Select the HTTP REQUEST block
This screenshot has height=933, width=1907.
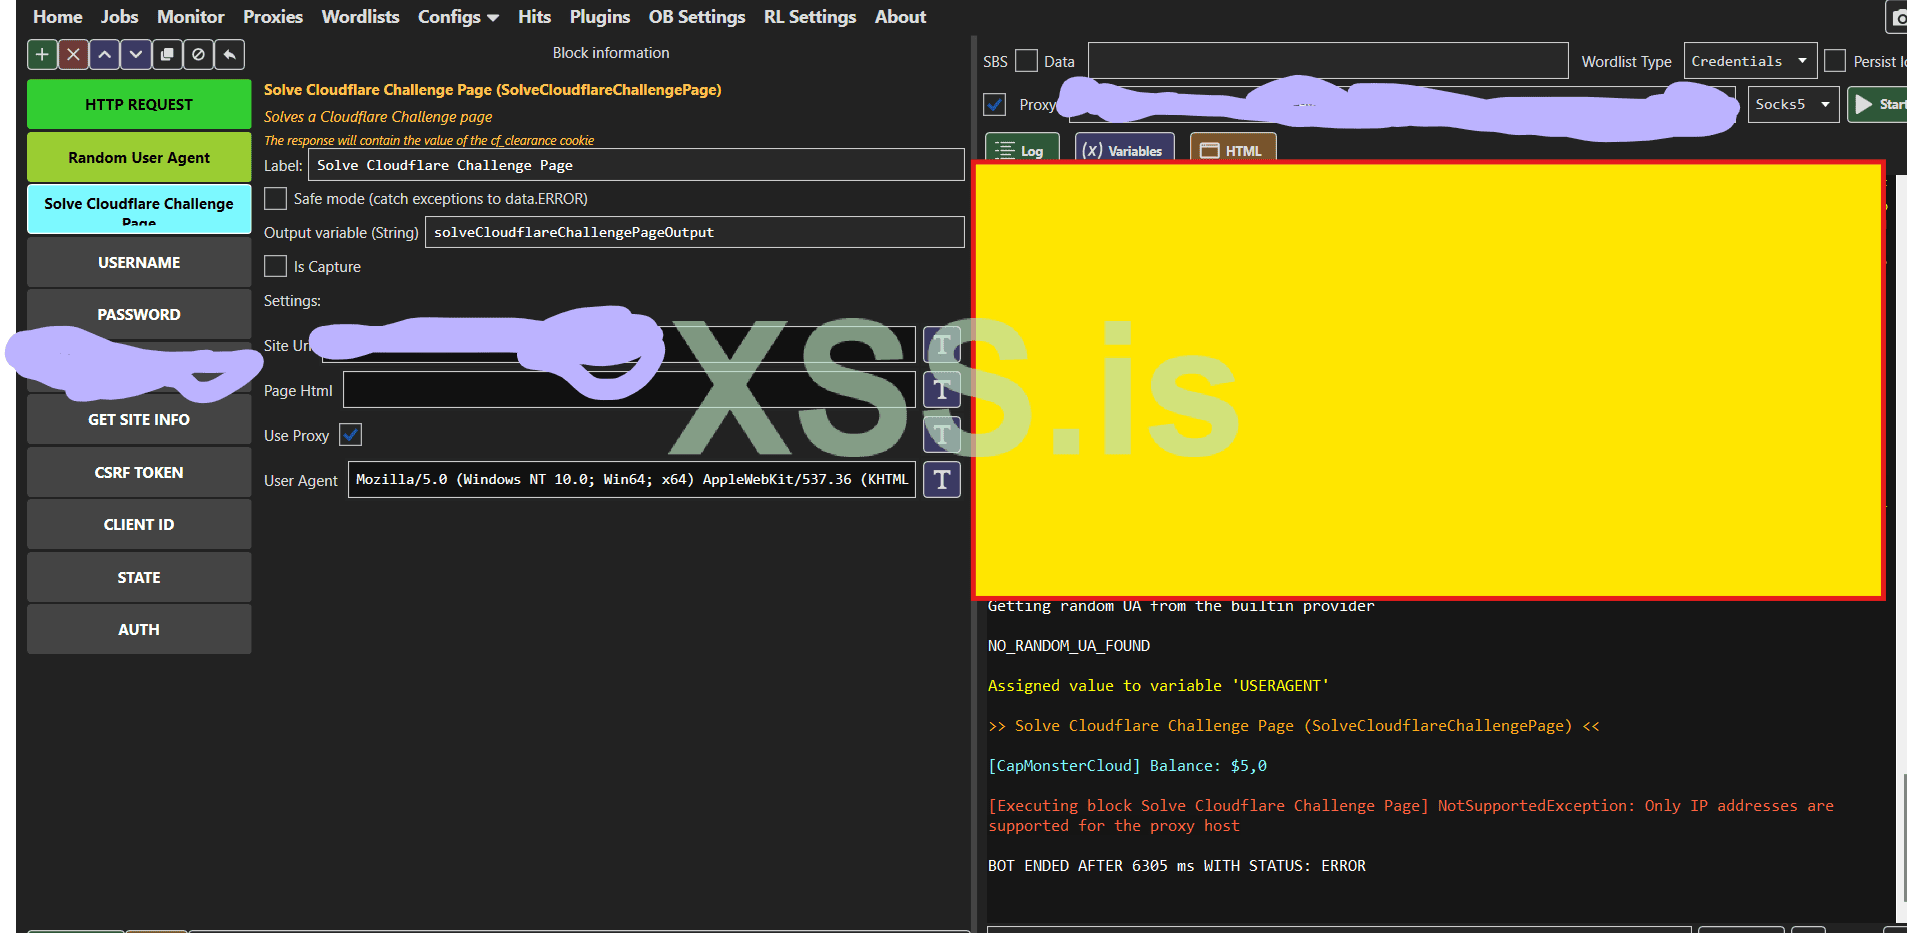pos(139,105)
